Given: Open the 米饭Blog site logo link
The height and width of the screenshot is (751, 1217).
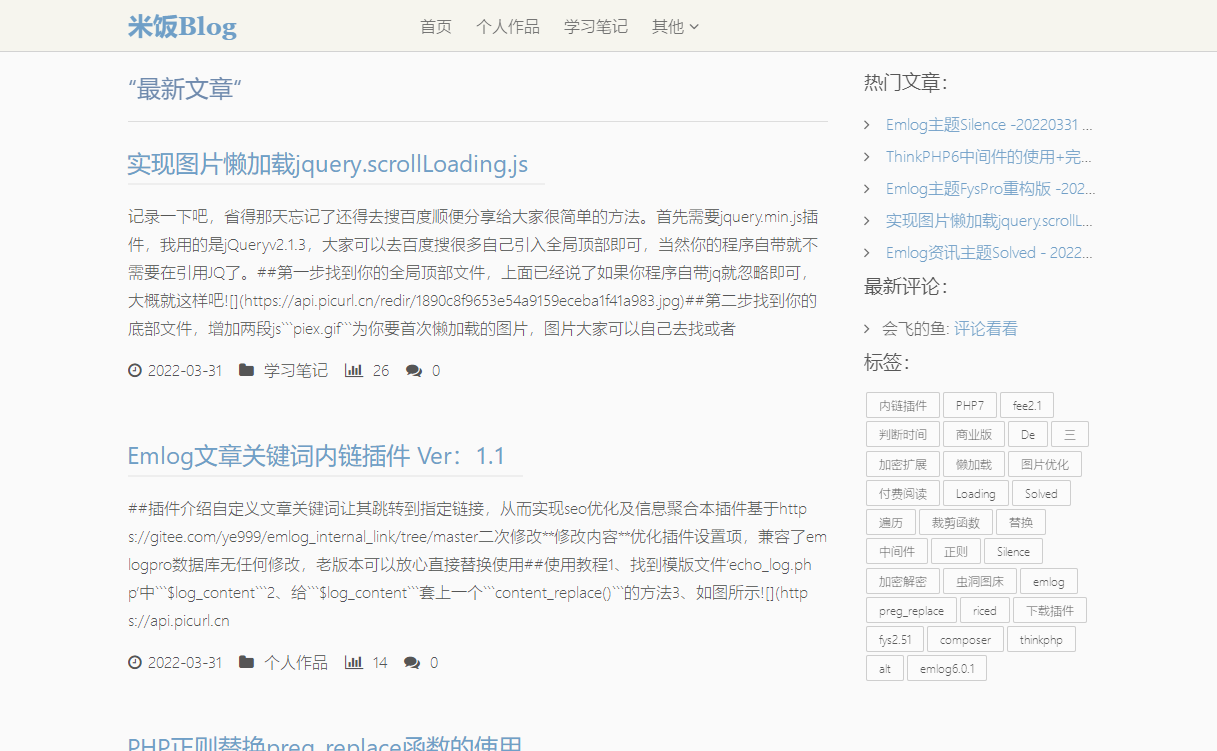Looking at the screenshot, I should click(x=182, y=27).
